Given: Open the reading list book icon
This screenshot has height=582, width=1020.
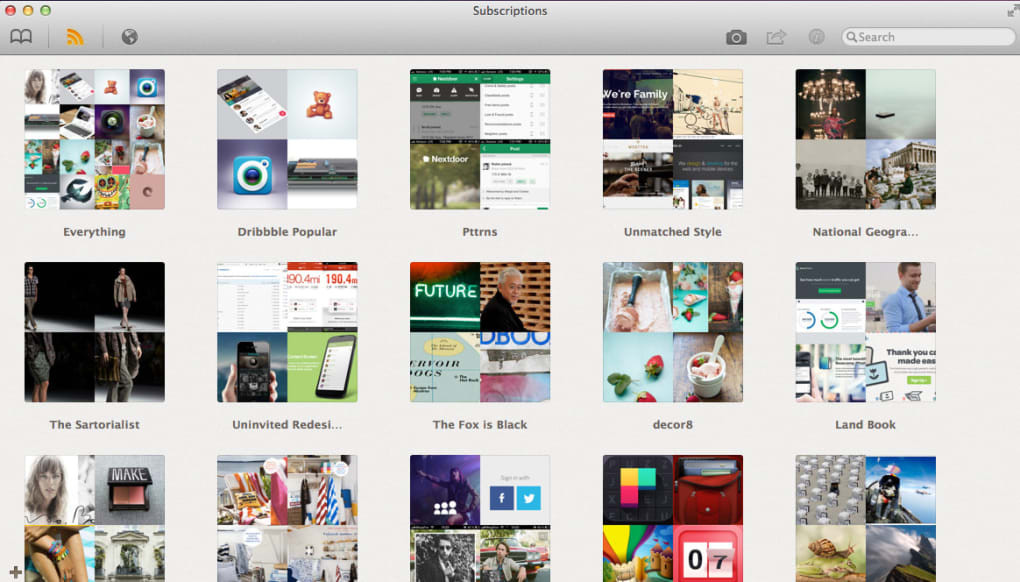Looking at the screenshot, I should pos(21,37).
